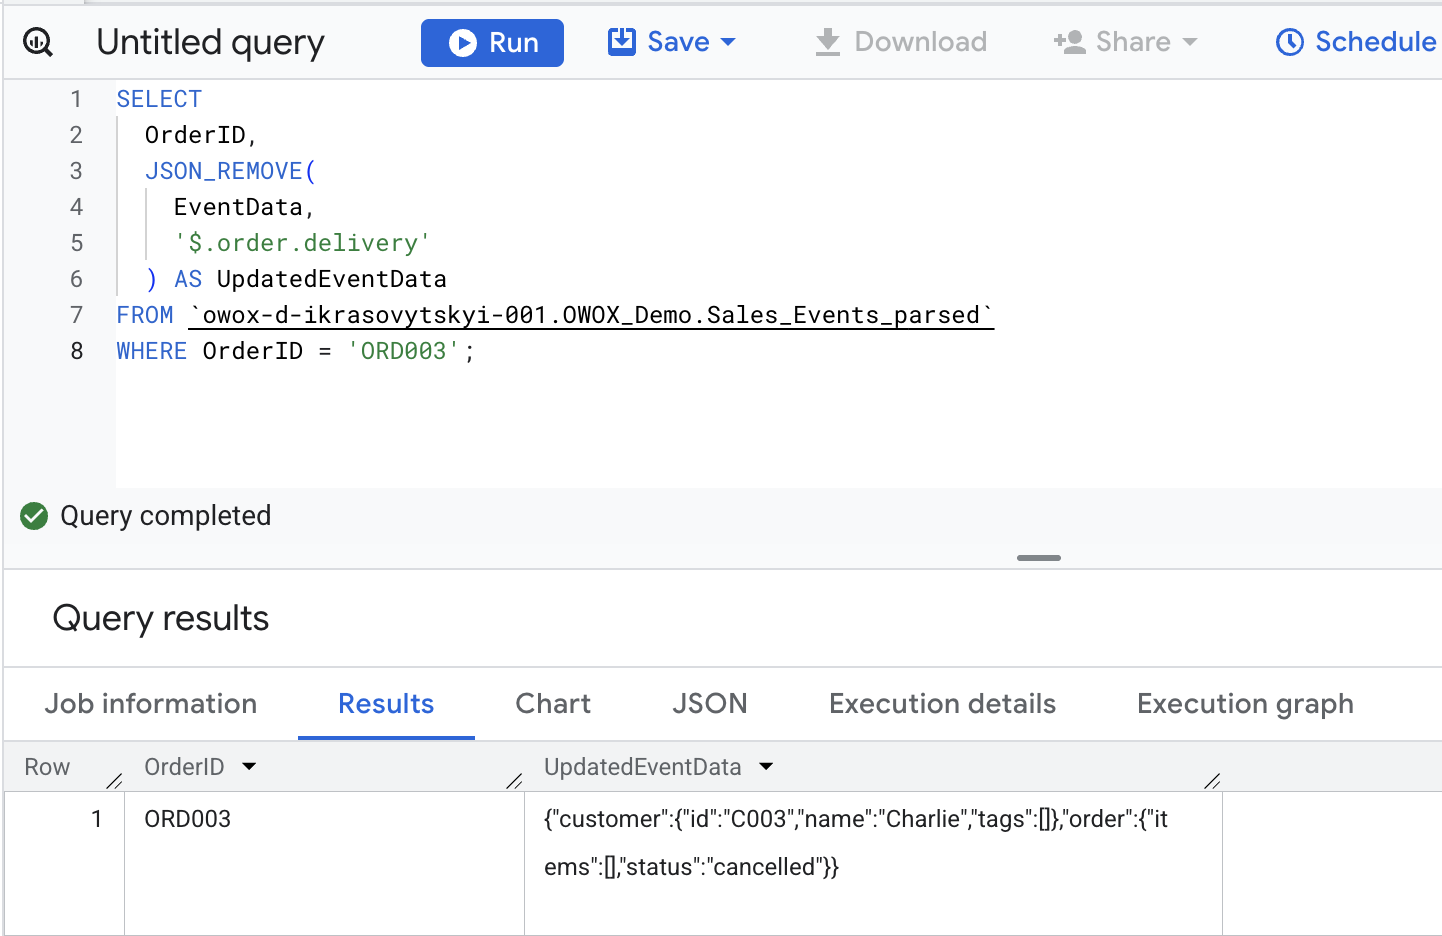Click the 'ORD003' string in the WHERE clause
Viewport: 1442px width, 936px height.
coord(403,351)
